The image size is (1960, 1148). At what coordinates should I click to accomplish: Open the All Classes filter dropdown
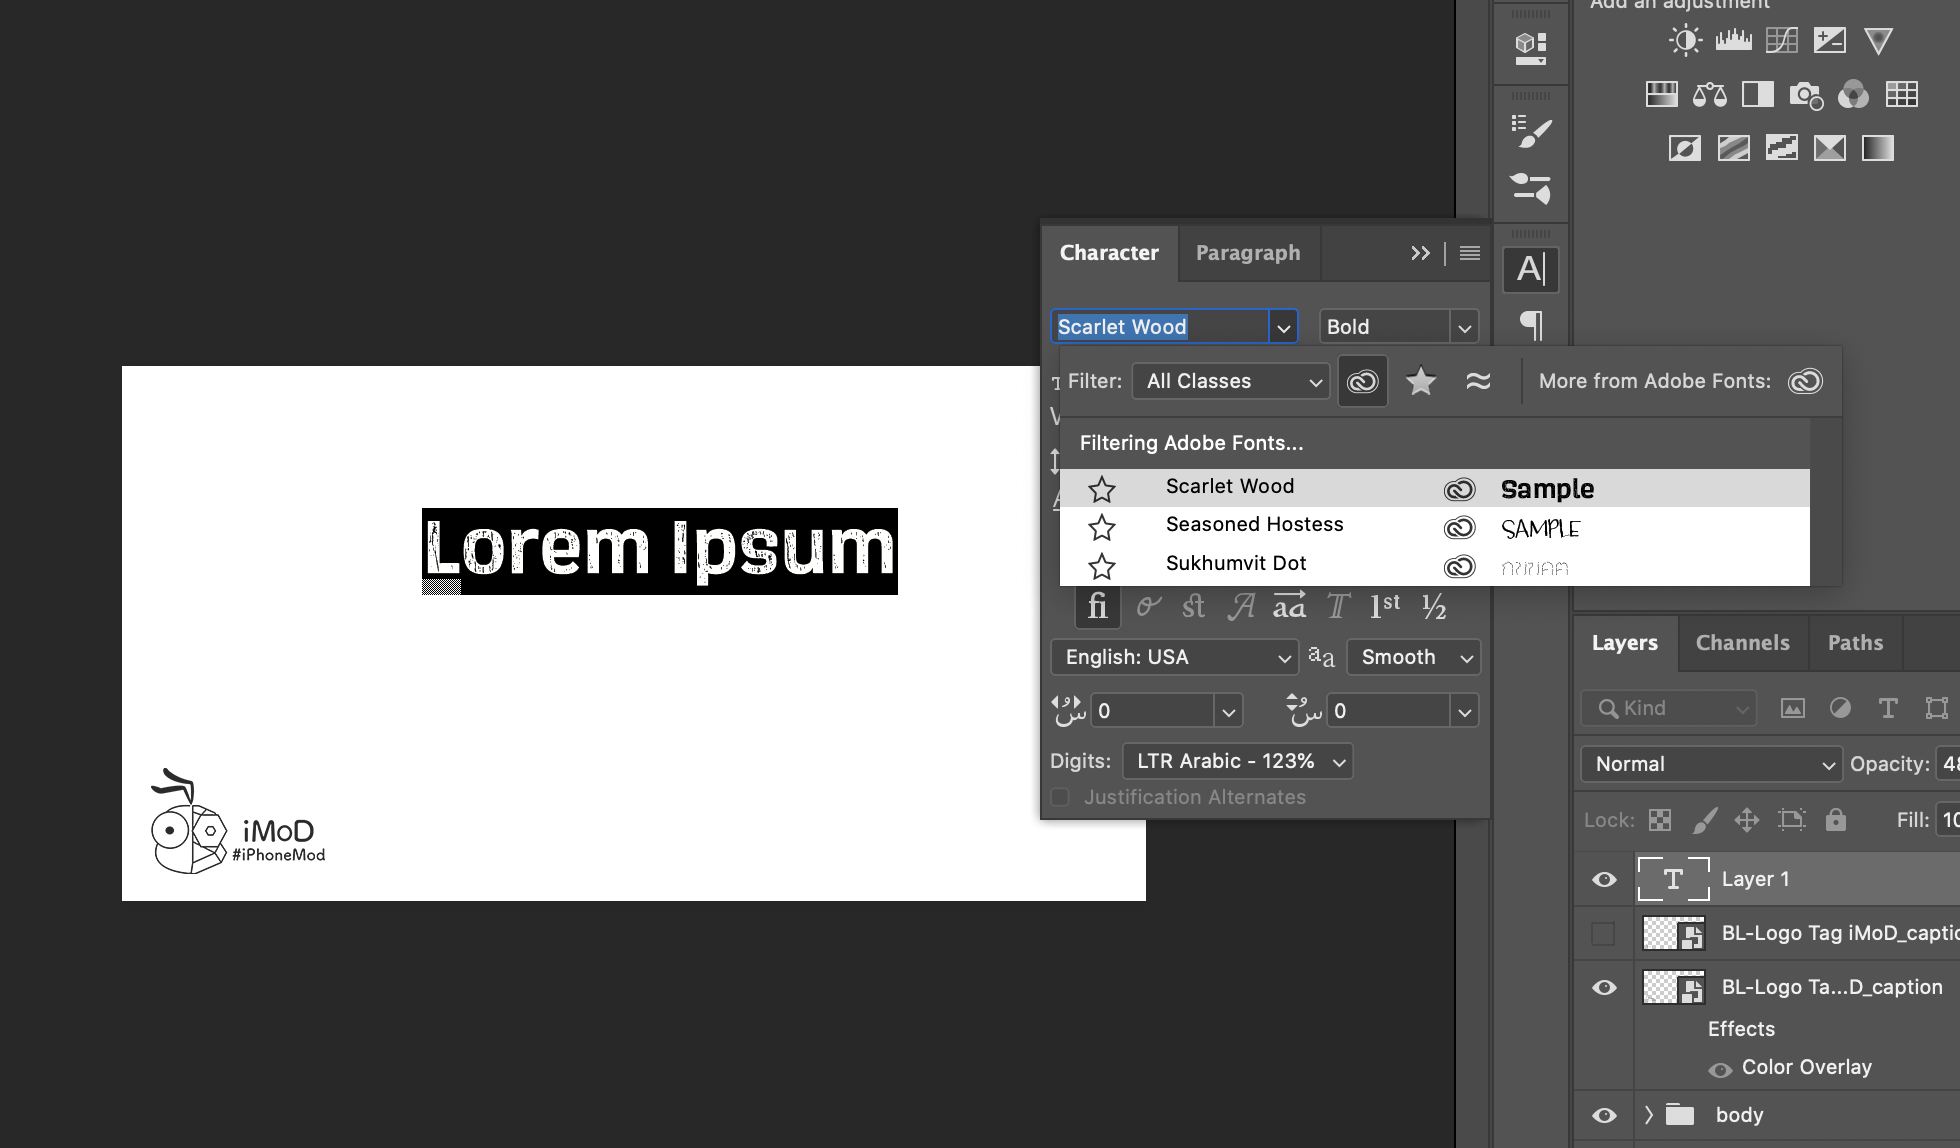point(1230,381)
